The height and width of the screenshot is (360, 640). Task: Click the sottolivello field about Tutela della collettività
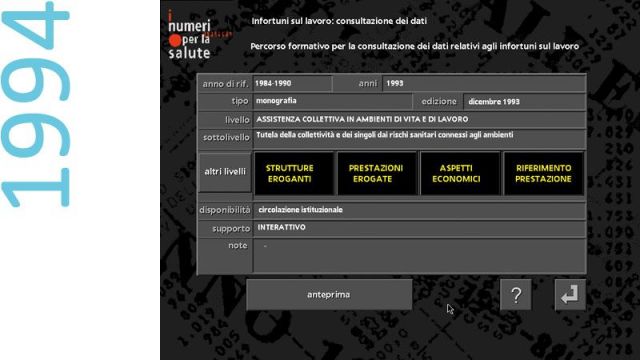pyautogui.click(x=419, y=139)
